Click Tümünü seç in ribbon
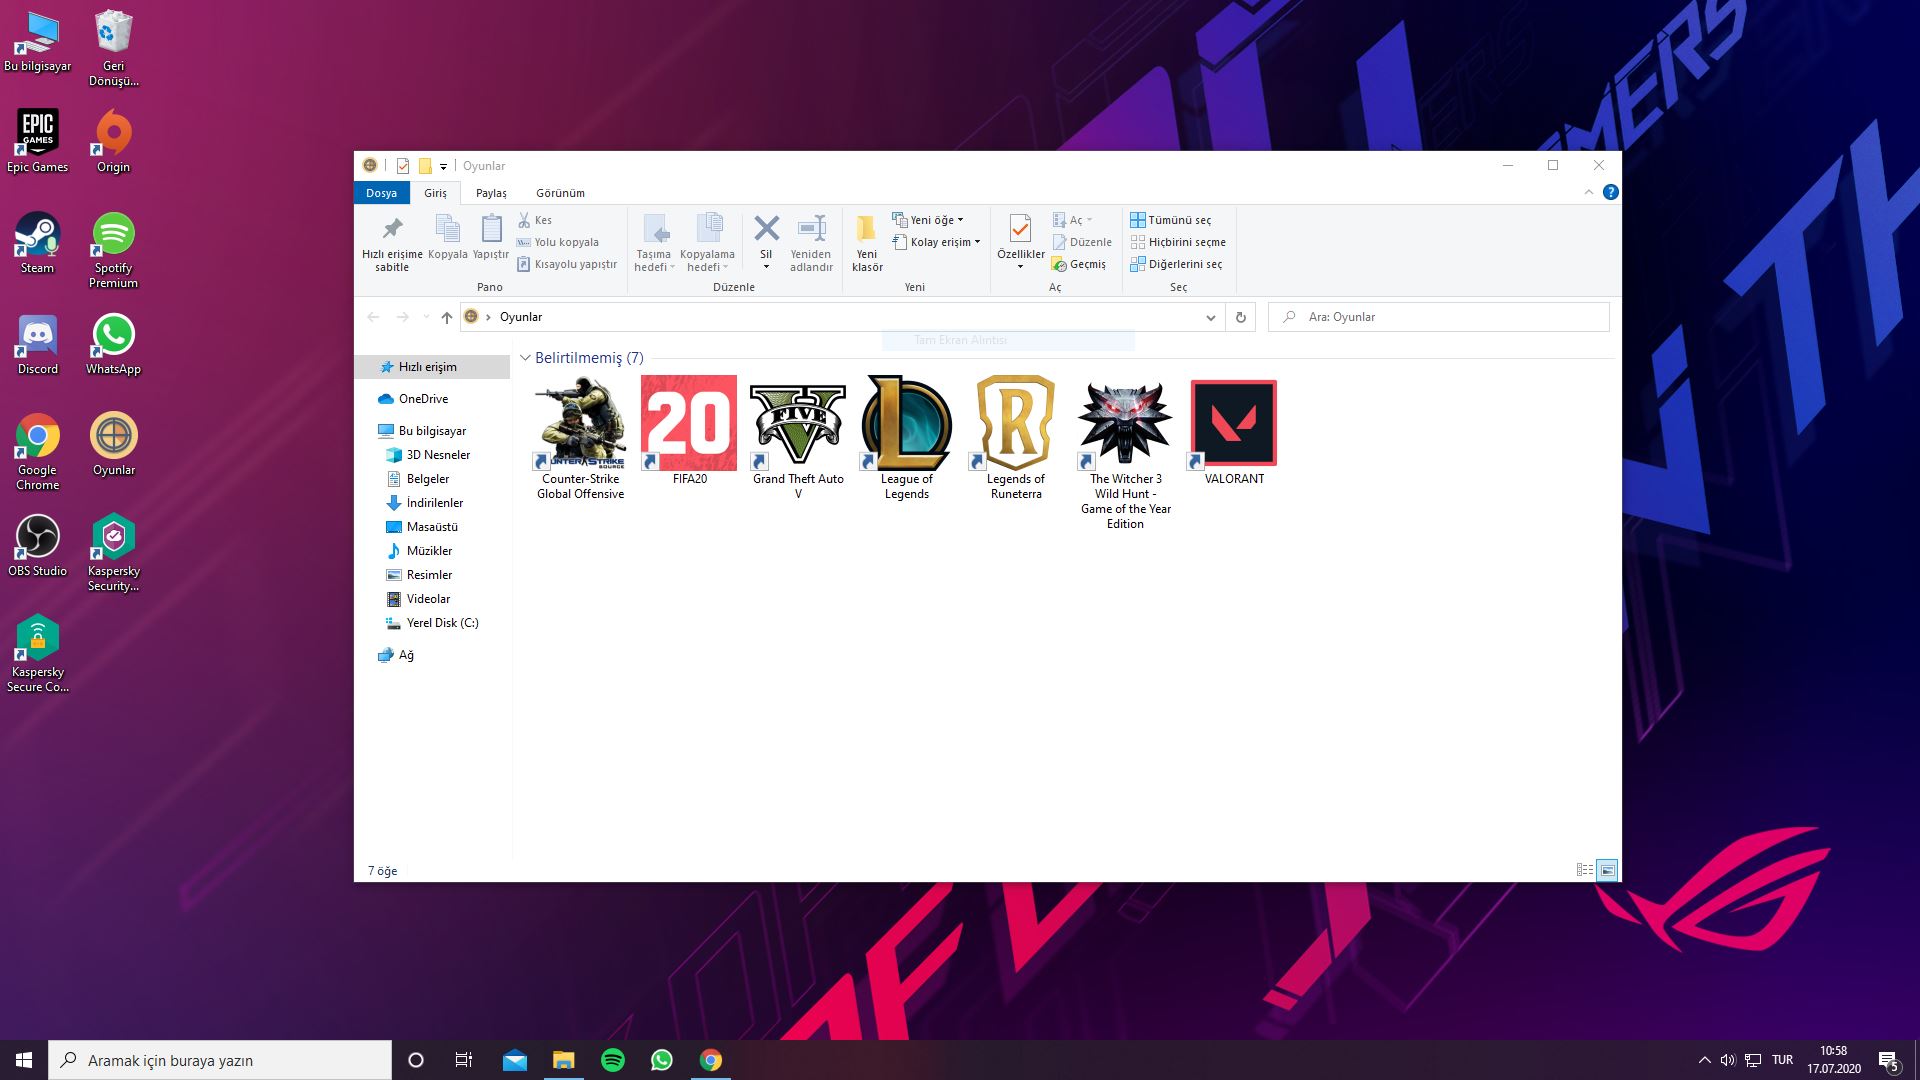This screenshot has width=1920, height=1080. tap(1170, 220)
